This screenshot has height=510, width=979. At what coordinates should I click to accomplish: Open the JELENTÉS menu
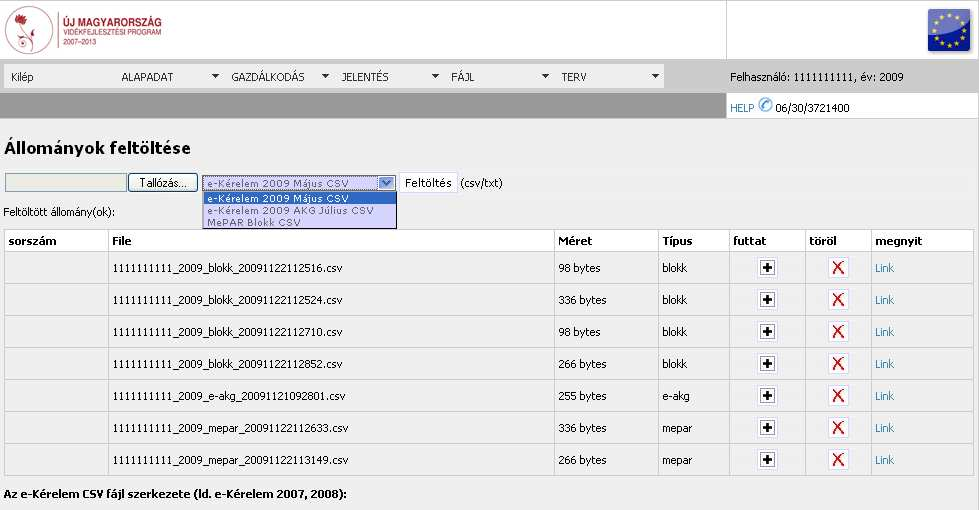point(365,77)
